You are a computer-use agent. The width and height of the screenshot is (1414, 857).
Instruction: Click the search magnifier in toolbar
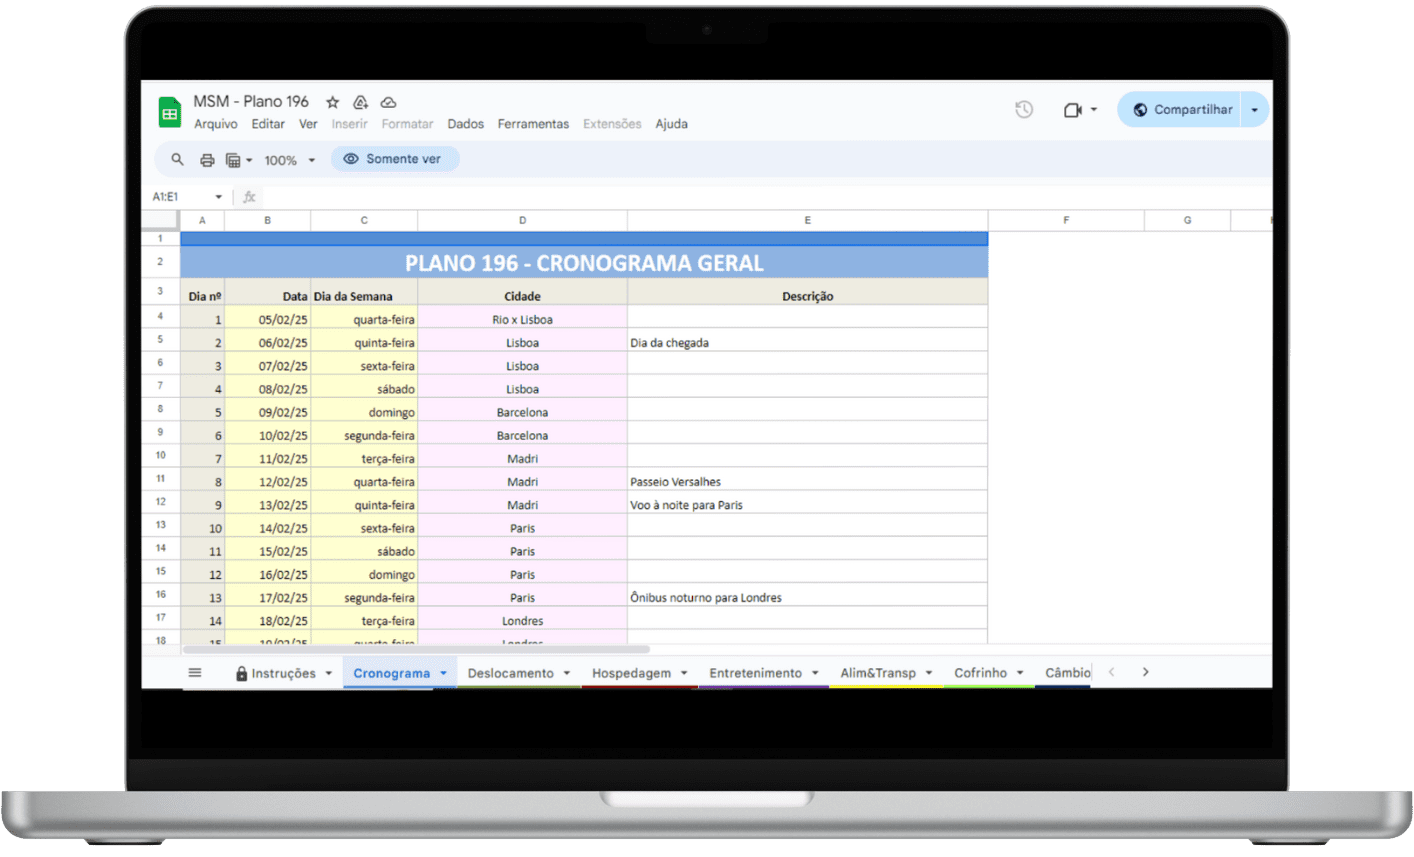click(178, 159)
